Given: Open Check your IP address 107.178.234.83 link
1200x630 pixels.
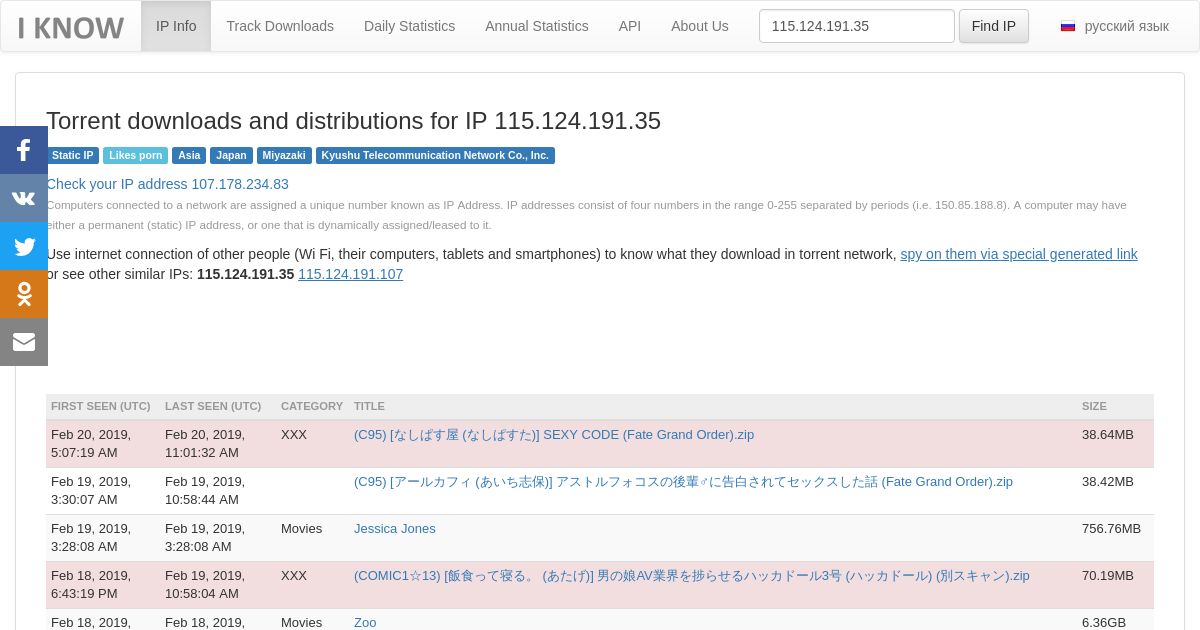Looking at the screenshot, I should pos(168,184).
